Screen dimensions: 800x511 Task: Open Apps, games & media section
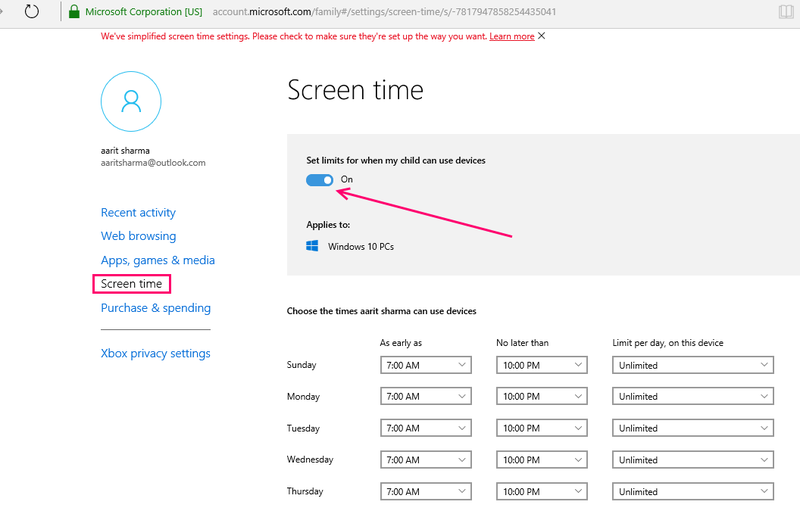pyautogui.click(x=158, y=260)
